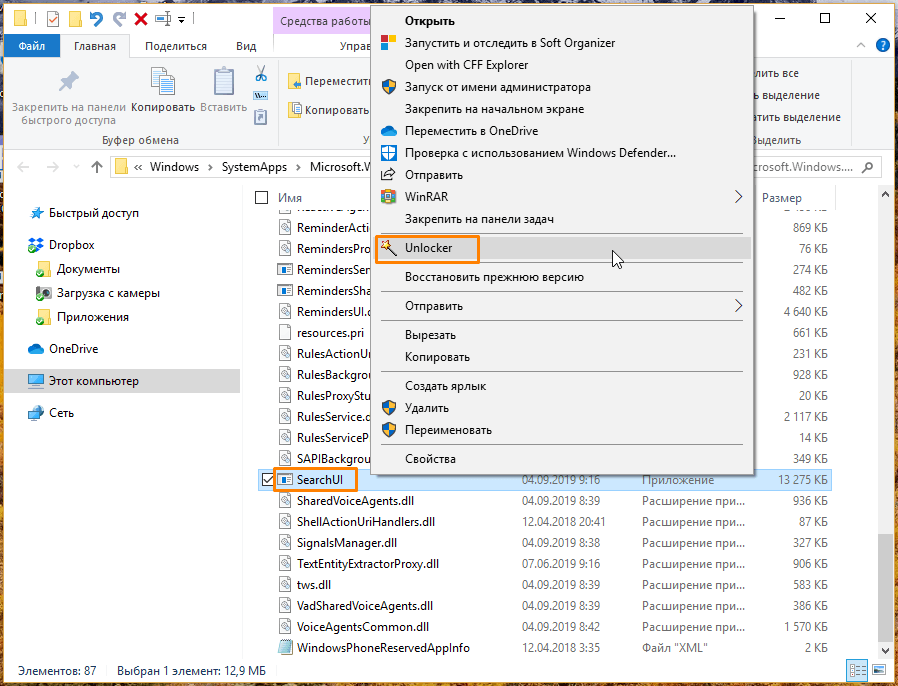Uncheck the SearchUI file checkbox
The width and height of the screenshot is (898, 686).
pyautogui.click(x=267, y=479)
